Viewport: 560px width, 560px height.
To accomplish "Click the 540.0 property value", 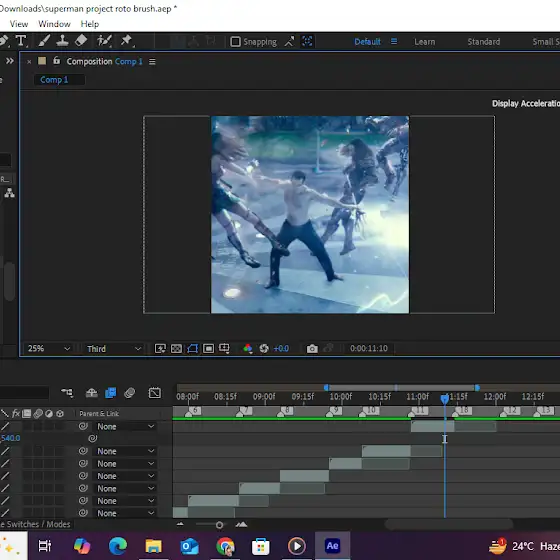I will pos(10,438).
